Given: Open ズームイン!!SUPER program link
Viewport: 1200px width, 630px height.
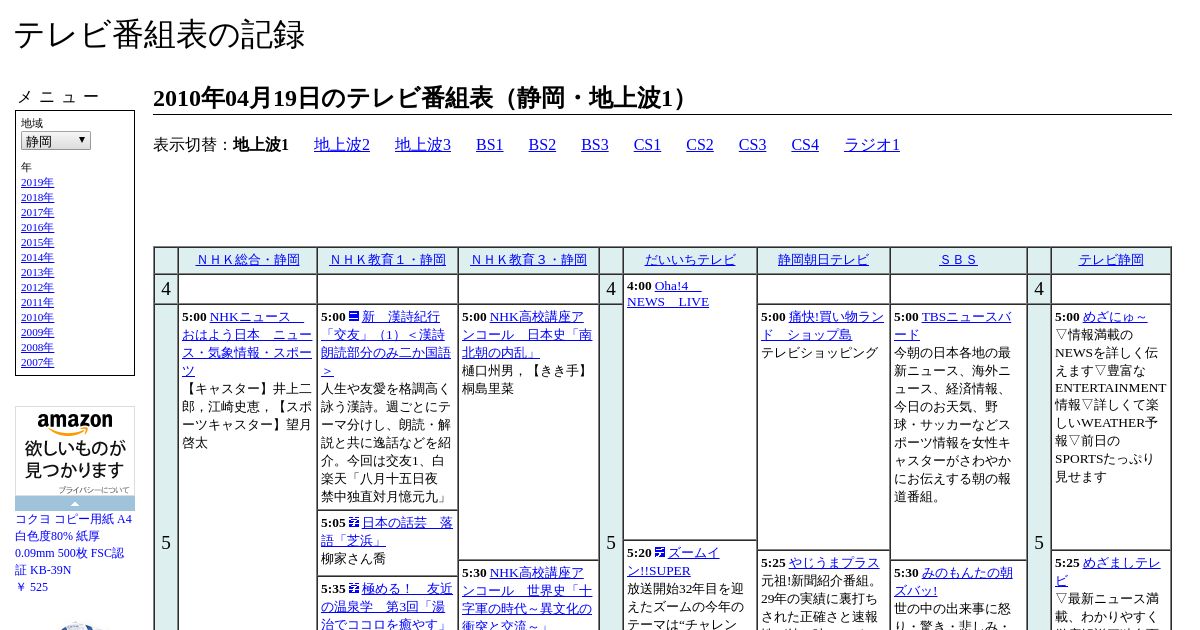Looking at the screenshot, I should [673, 561].
